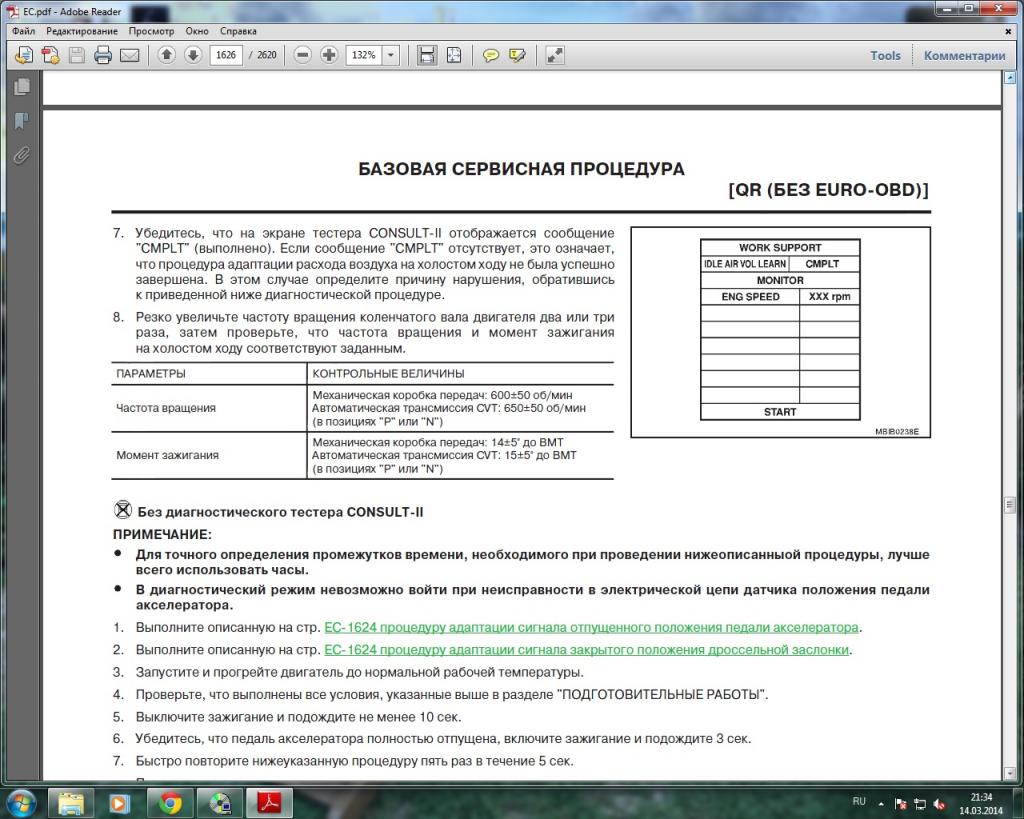Follow link to accelerator pedal learning procedure
Screen dimensions: 1024x819
[x=592, y=628]
